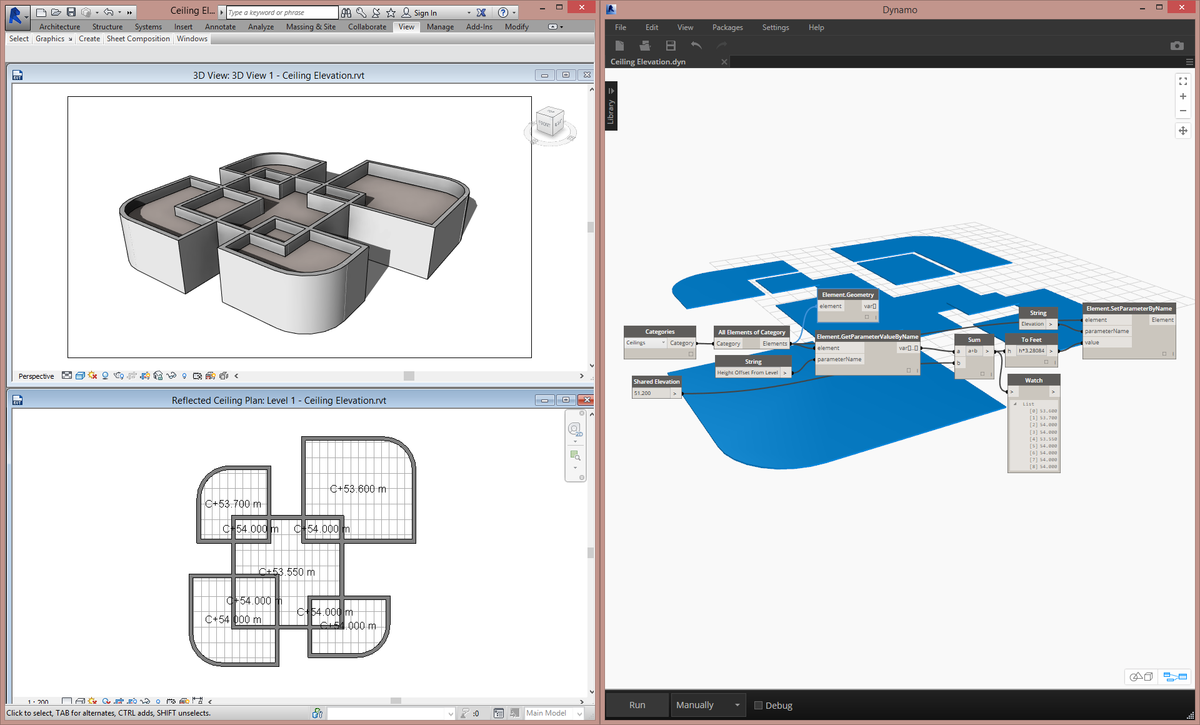Open the Manually run mode dropdown
Viewport: 1200px width, 725px height.
pos(709,705)
